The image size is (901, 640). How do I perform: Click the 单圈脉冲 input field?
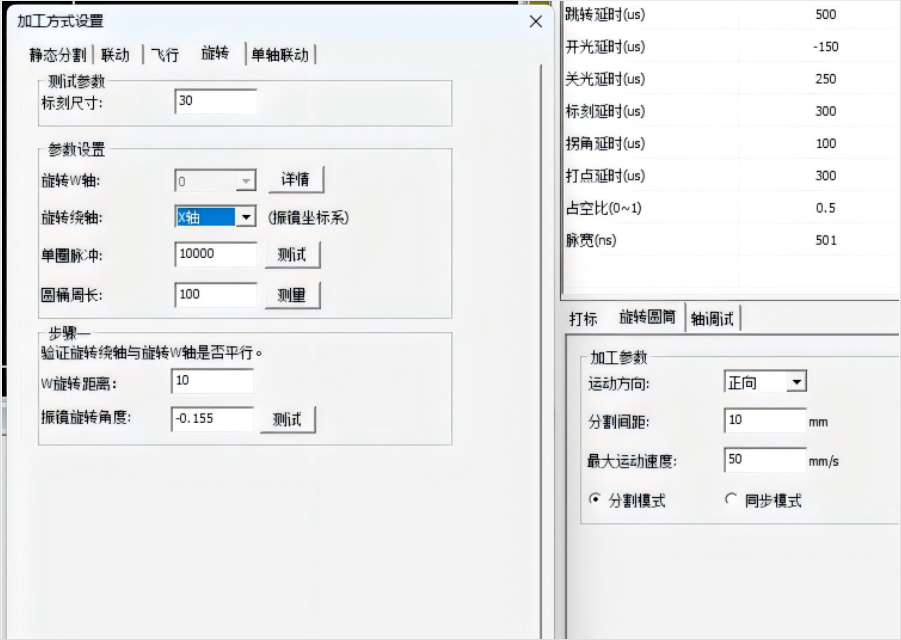(x=215, y=254)
